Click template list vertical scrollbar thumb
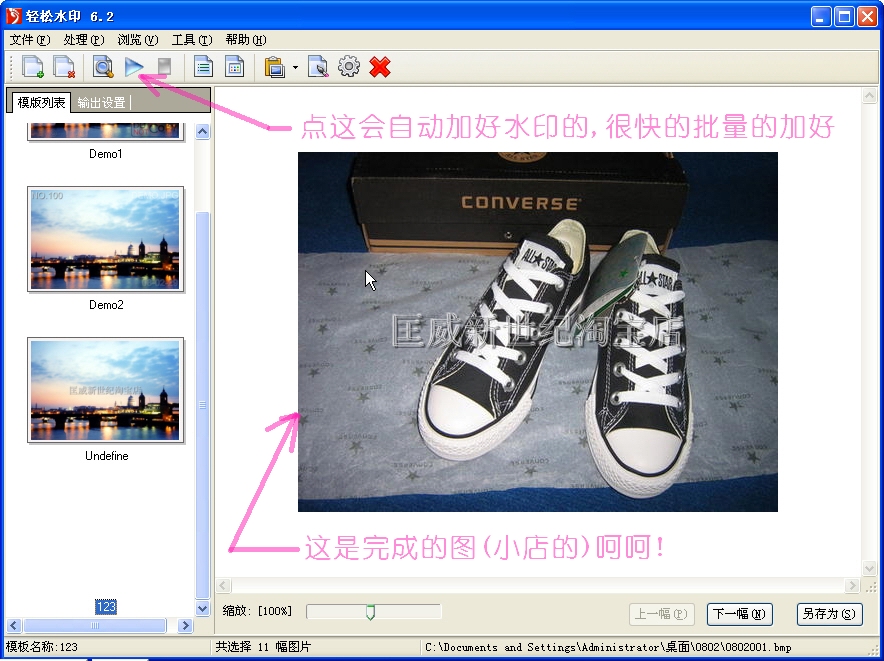Screen dimensions: 884x661 click(202, 405)
